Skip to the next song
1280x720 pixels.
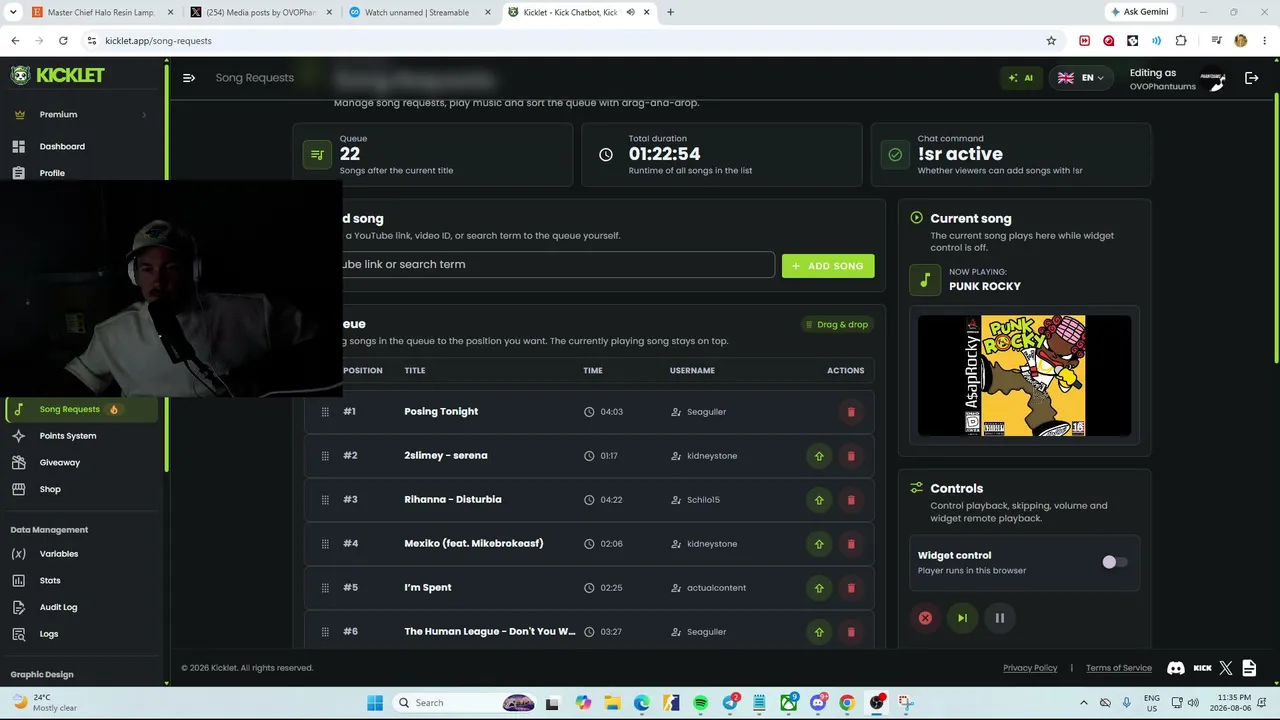(x=962, y=618)
